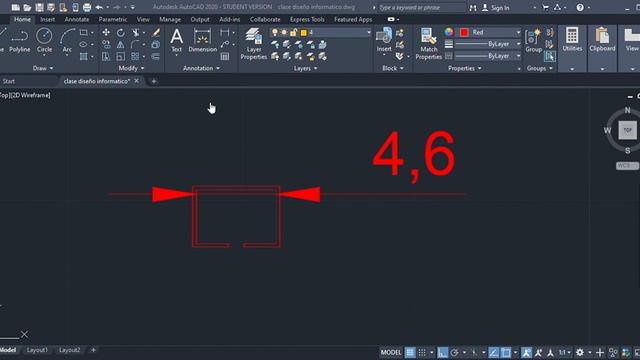Select the Circle drawing tool
The width and height of the screenshot is (640, 360).
[44, 40]
